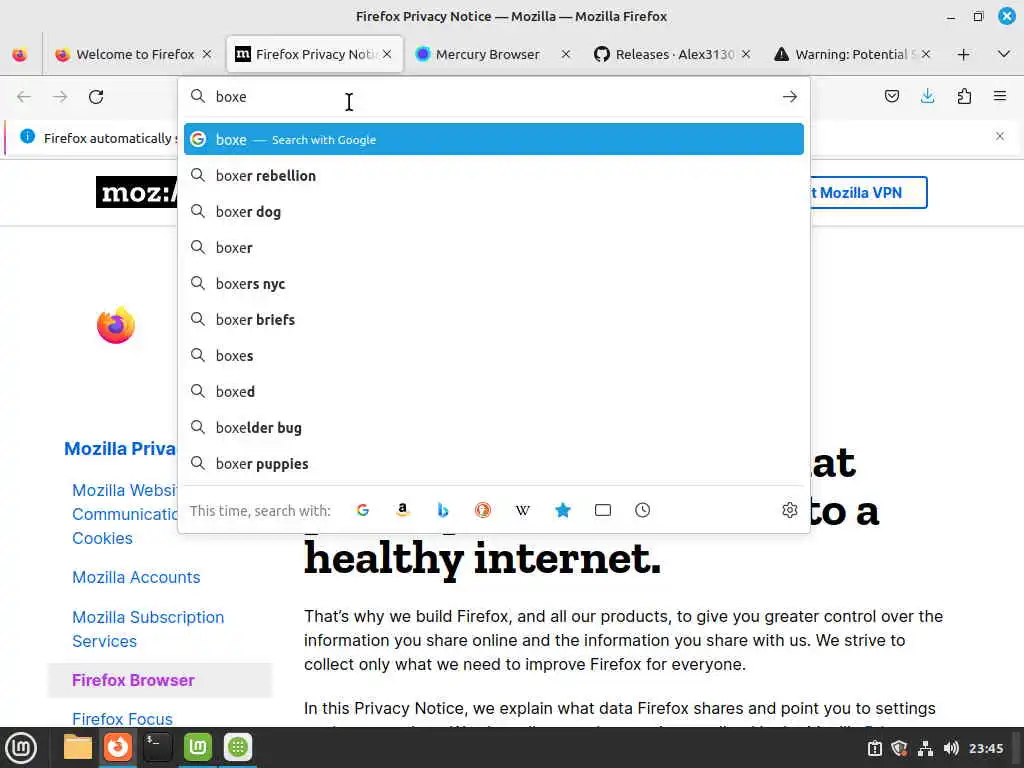Open the Firefox application menu

pos(1000,97)
